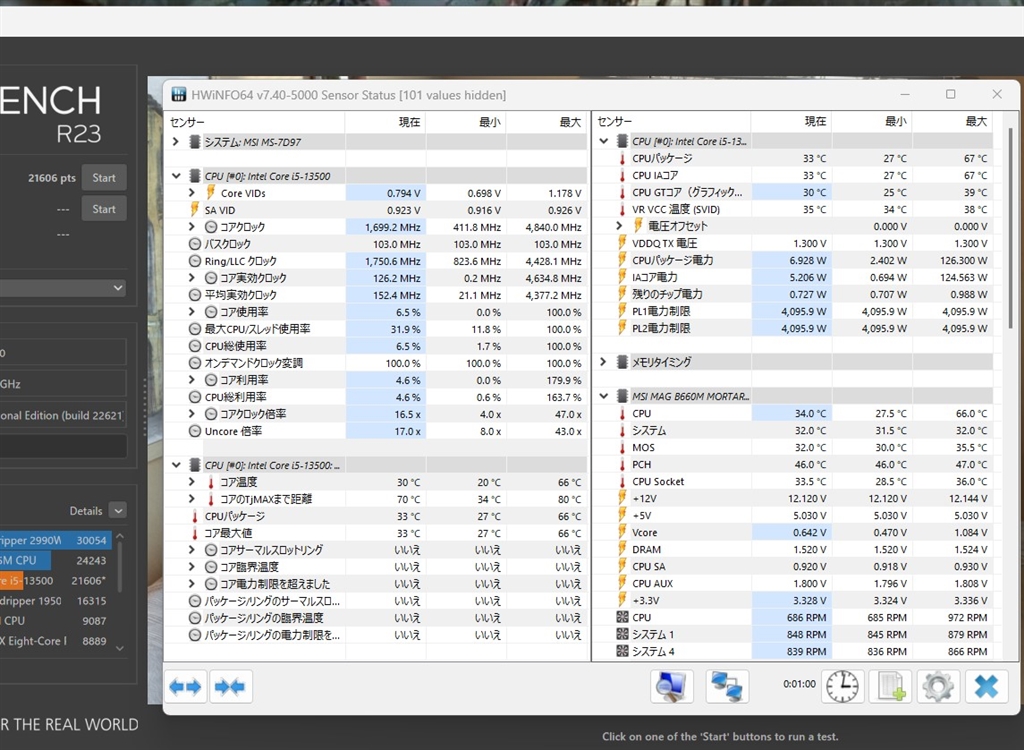Select the VDDQ TX 電圧 row

(x=792, y=242)
